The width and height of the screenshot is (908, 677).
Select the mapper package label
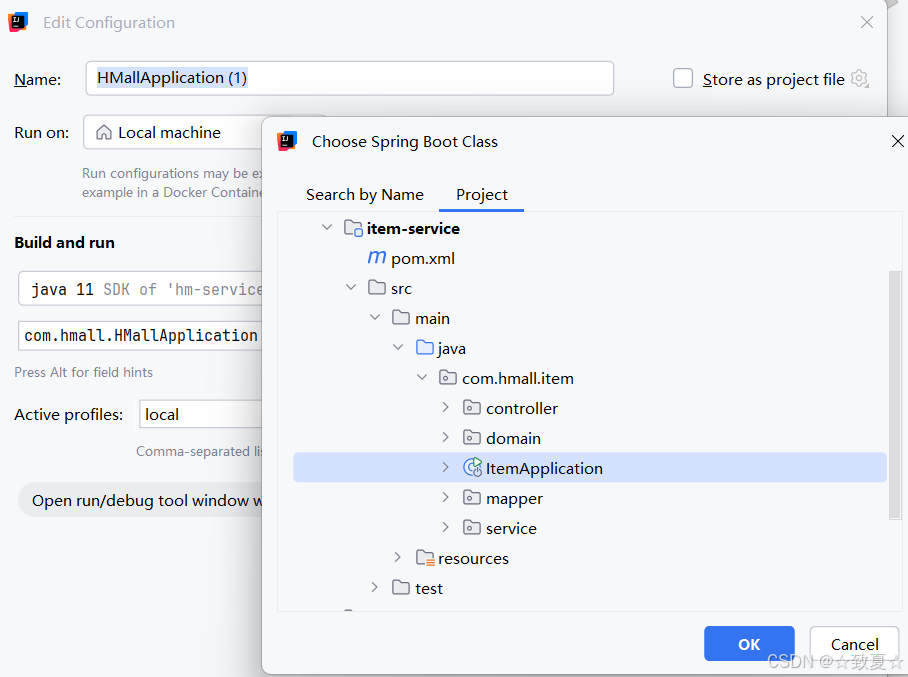pyautogui.click(x=514, y=499)
